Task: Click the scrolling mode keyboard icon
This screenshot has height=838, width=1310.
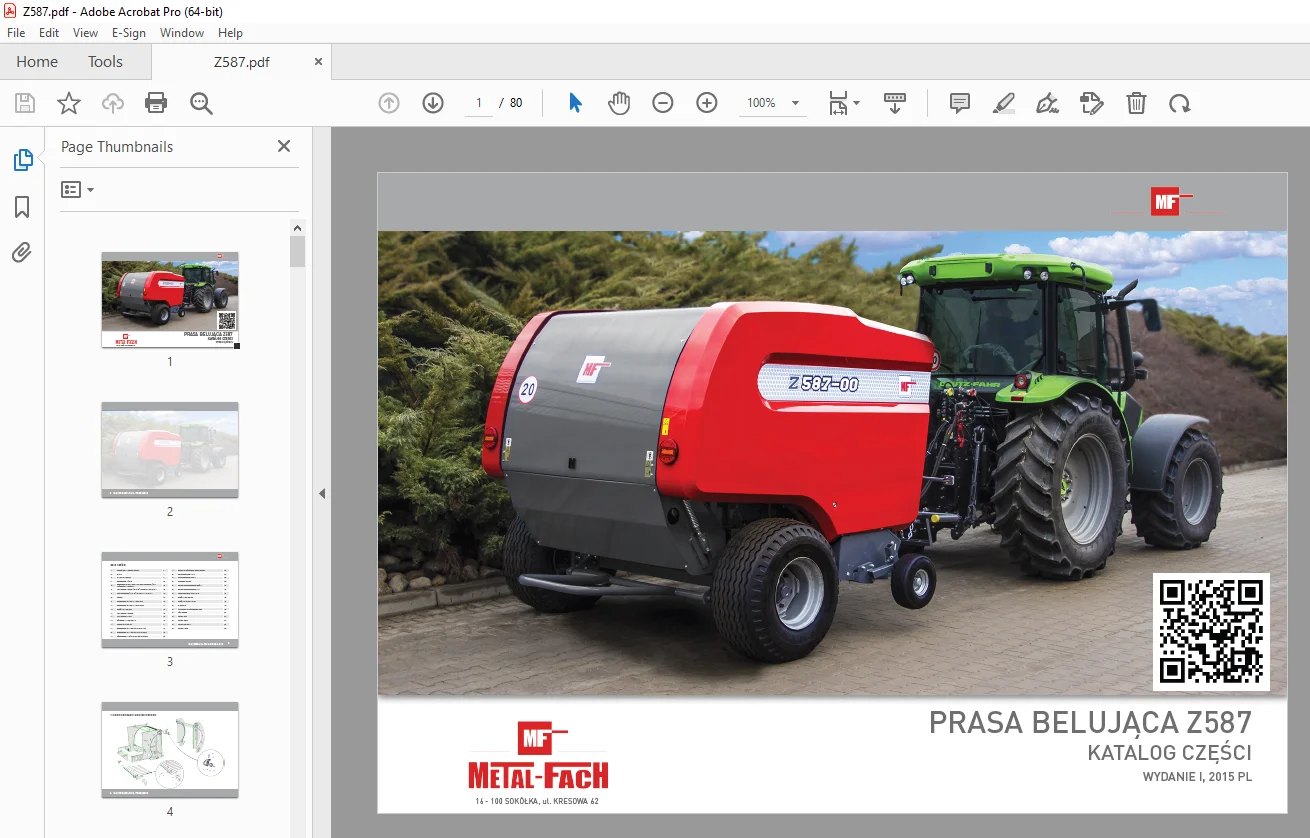Action: click(895, 103)
